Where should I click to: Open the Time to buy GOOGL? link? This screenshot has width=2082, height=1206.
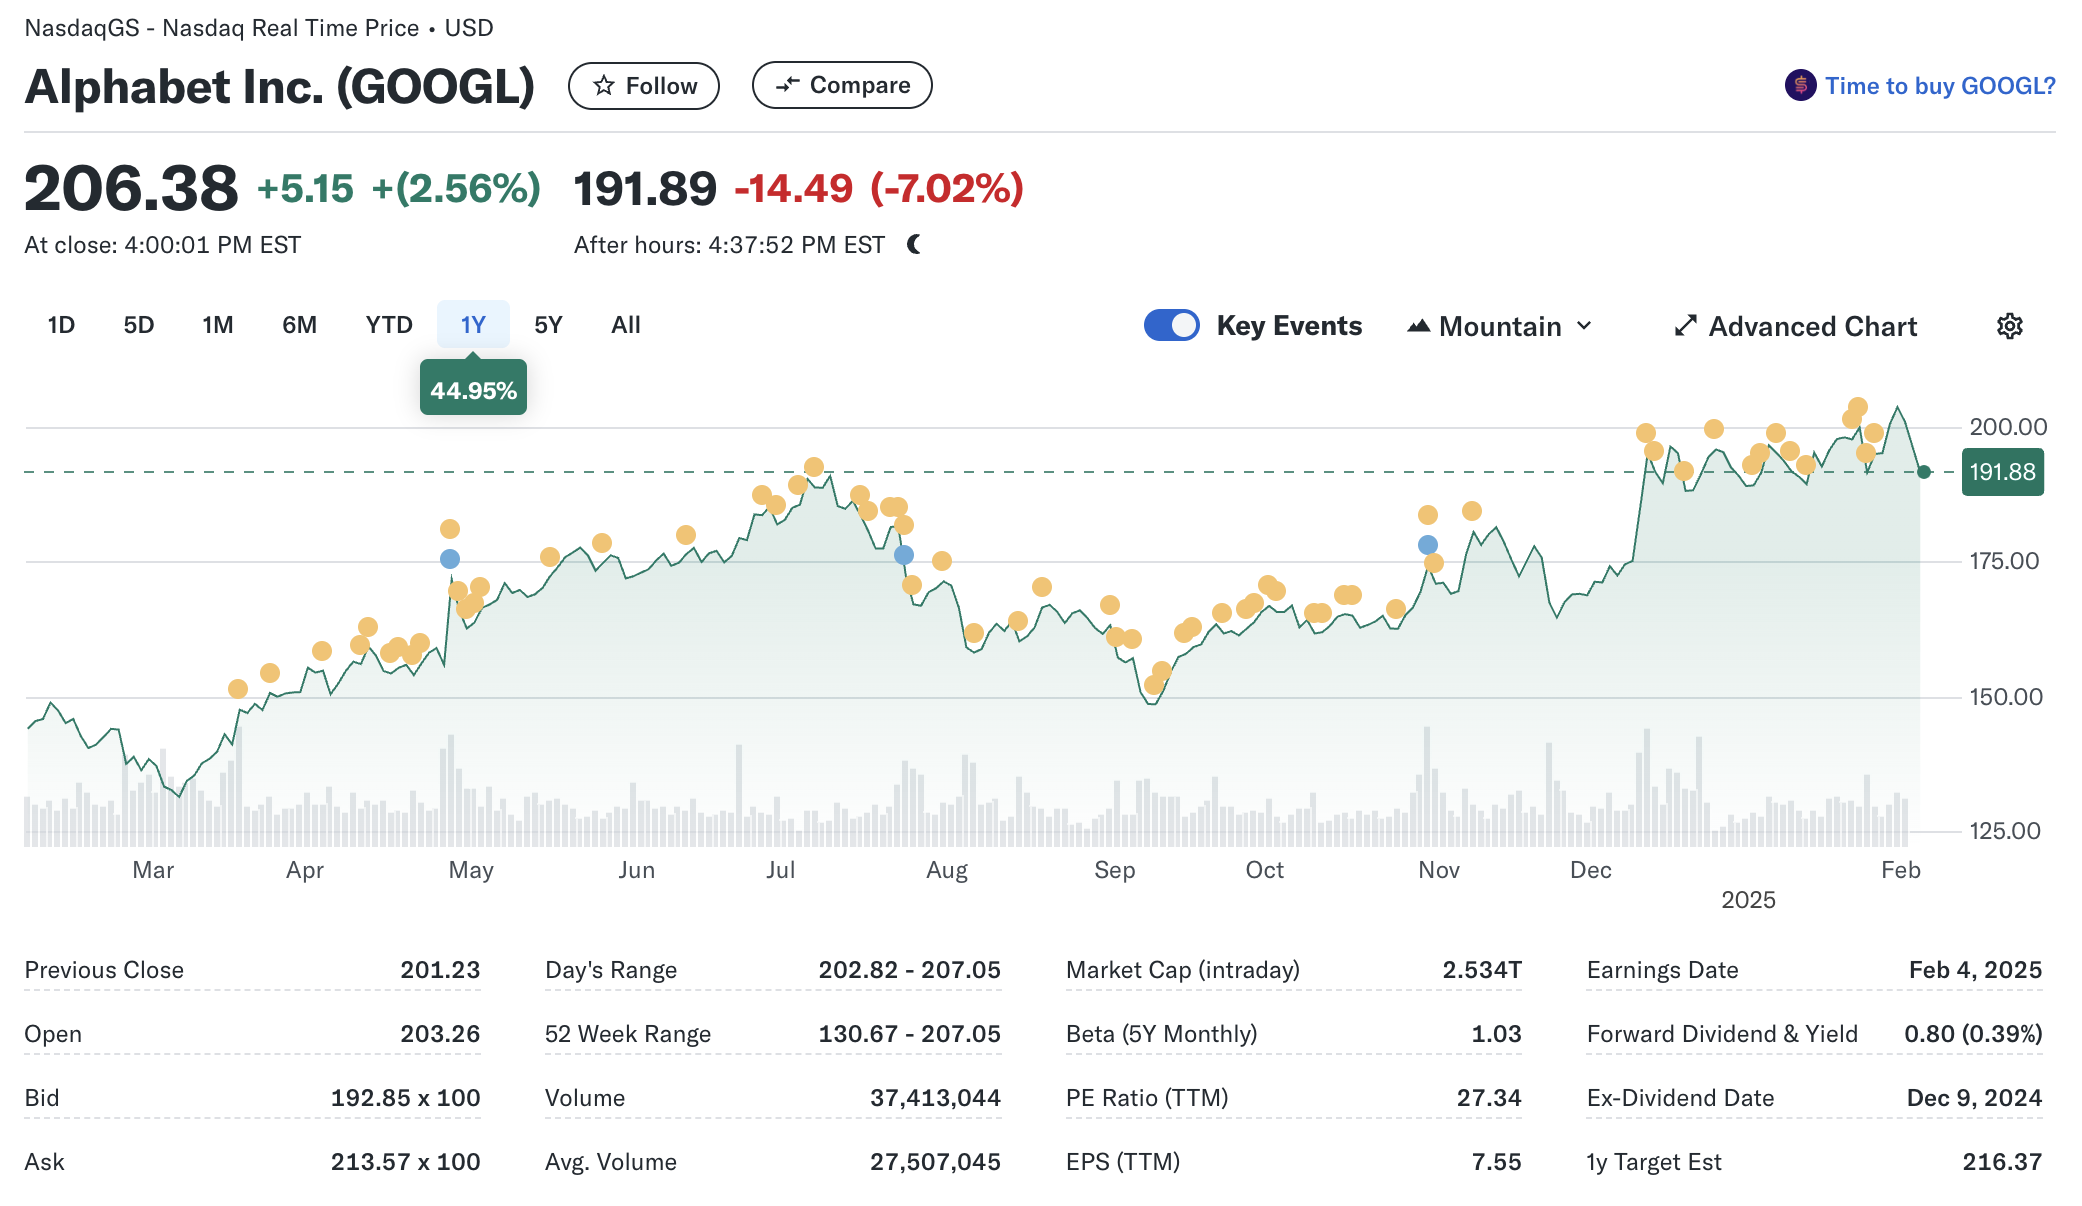[x=1939, y=86]
